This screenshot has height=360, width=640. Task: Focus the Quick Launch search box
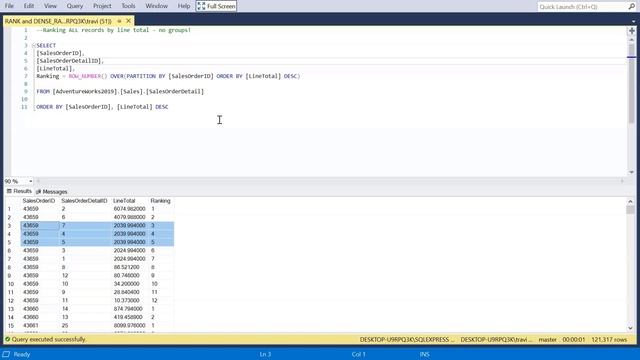pos(582,7)
